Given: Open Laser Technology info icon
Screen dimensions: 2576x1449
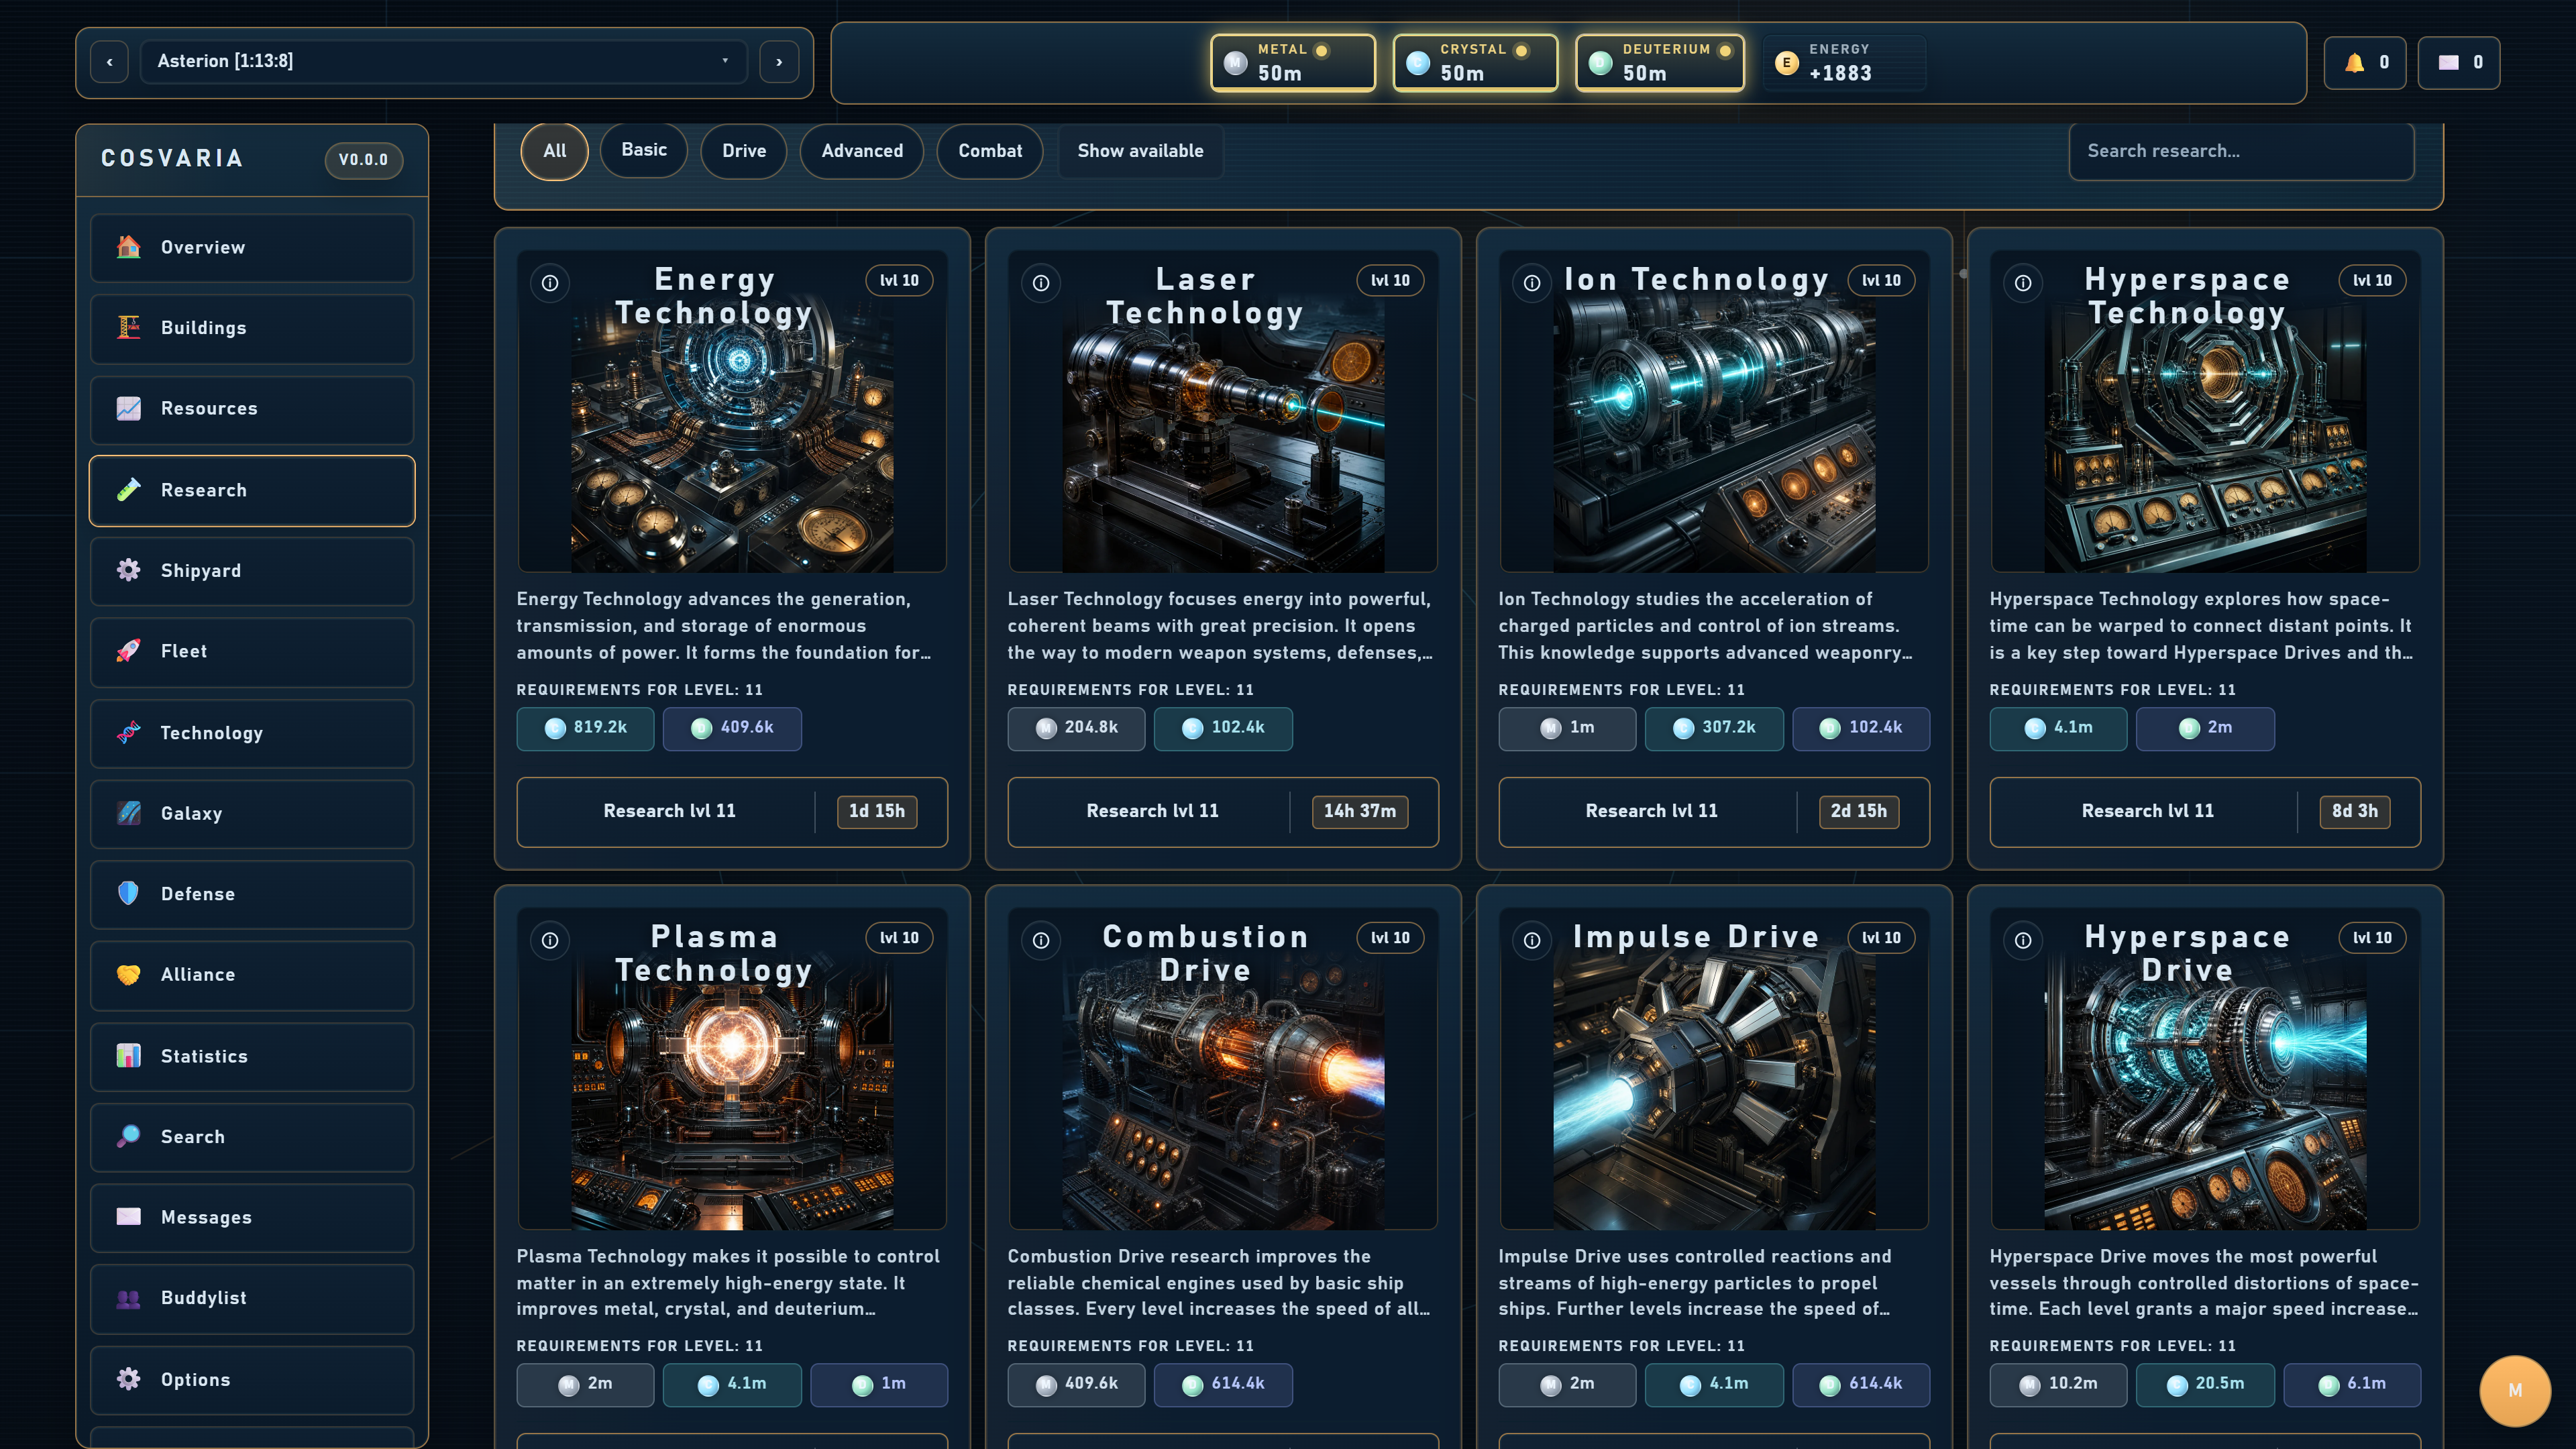Looking at the screenshot, I should click(1041, 283).
